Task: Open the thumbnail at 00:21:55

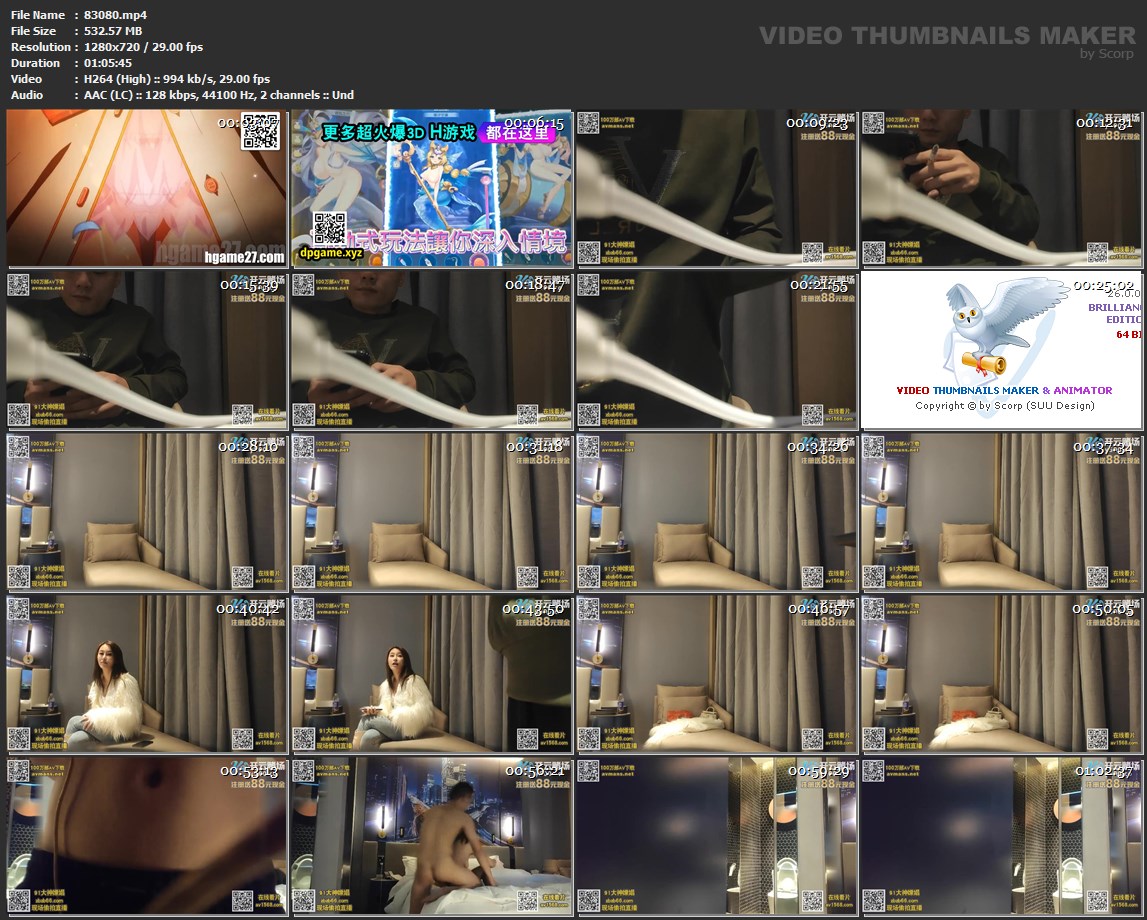Action: [716, 350]
